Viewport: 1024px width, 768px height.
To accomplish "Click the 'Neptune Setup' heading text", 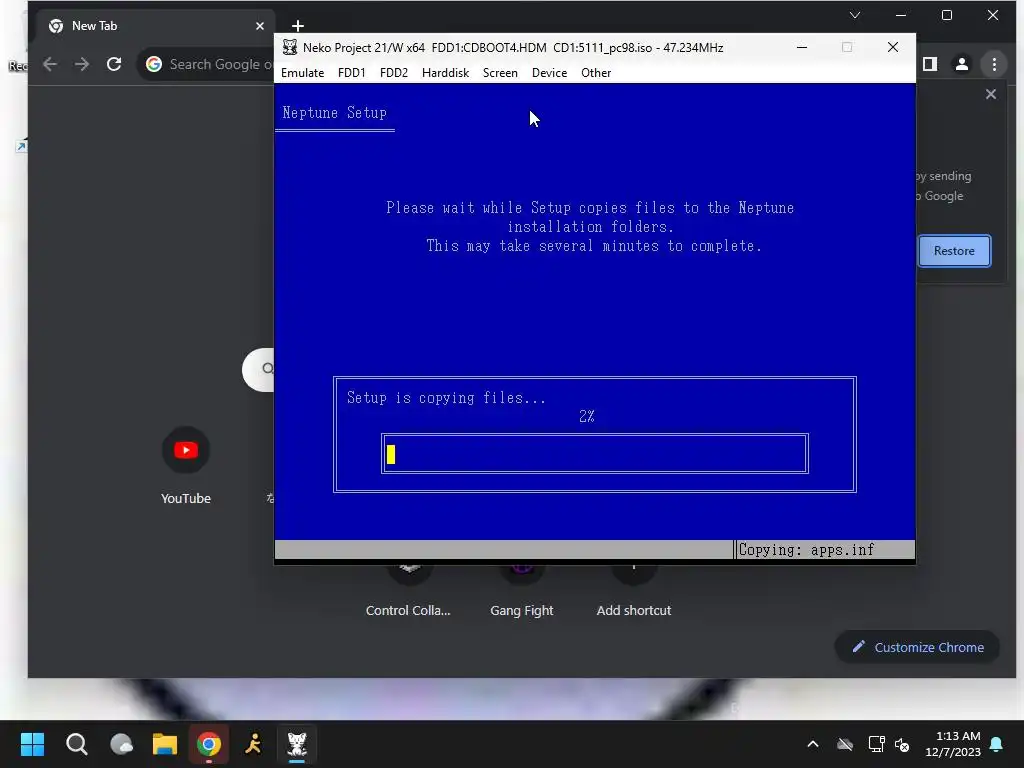I will pyautogui.click(x=334, y=112).
